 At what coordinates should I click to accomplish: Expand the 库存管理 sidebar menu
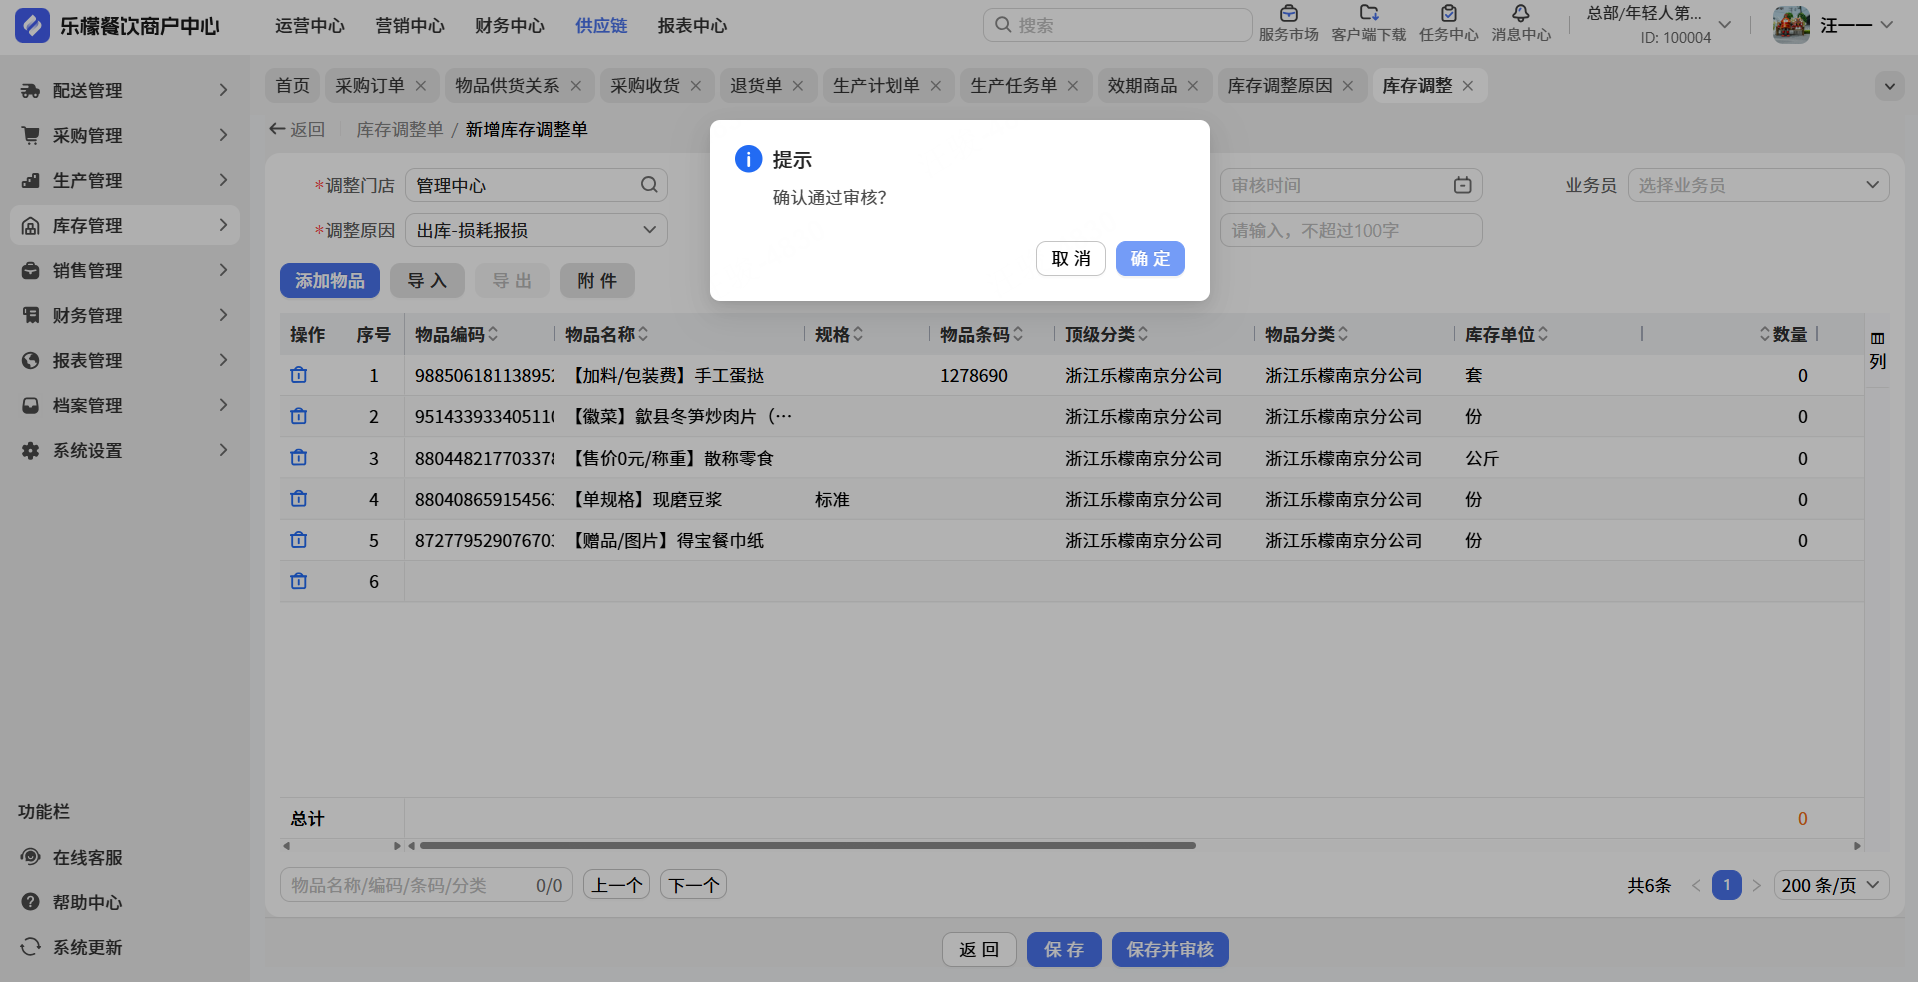125,226
